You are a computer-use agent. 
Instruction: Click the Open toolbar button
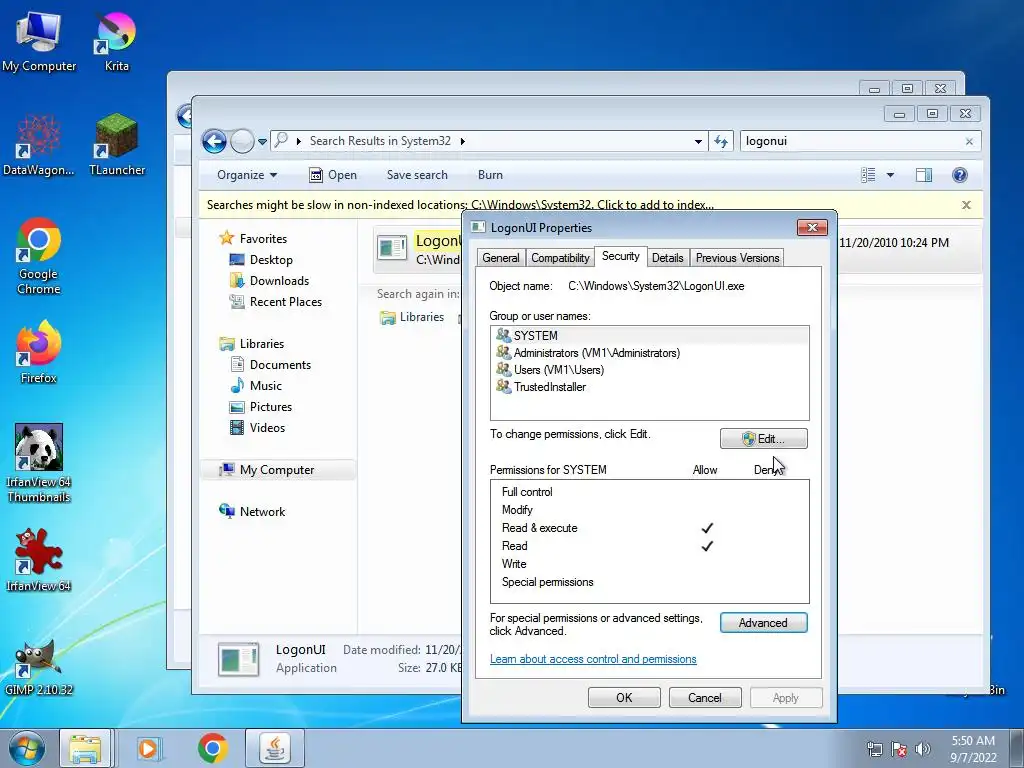(x=333, y=175)
